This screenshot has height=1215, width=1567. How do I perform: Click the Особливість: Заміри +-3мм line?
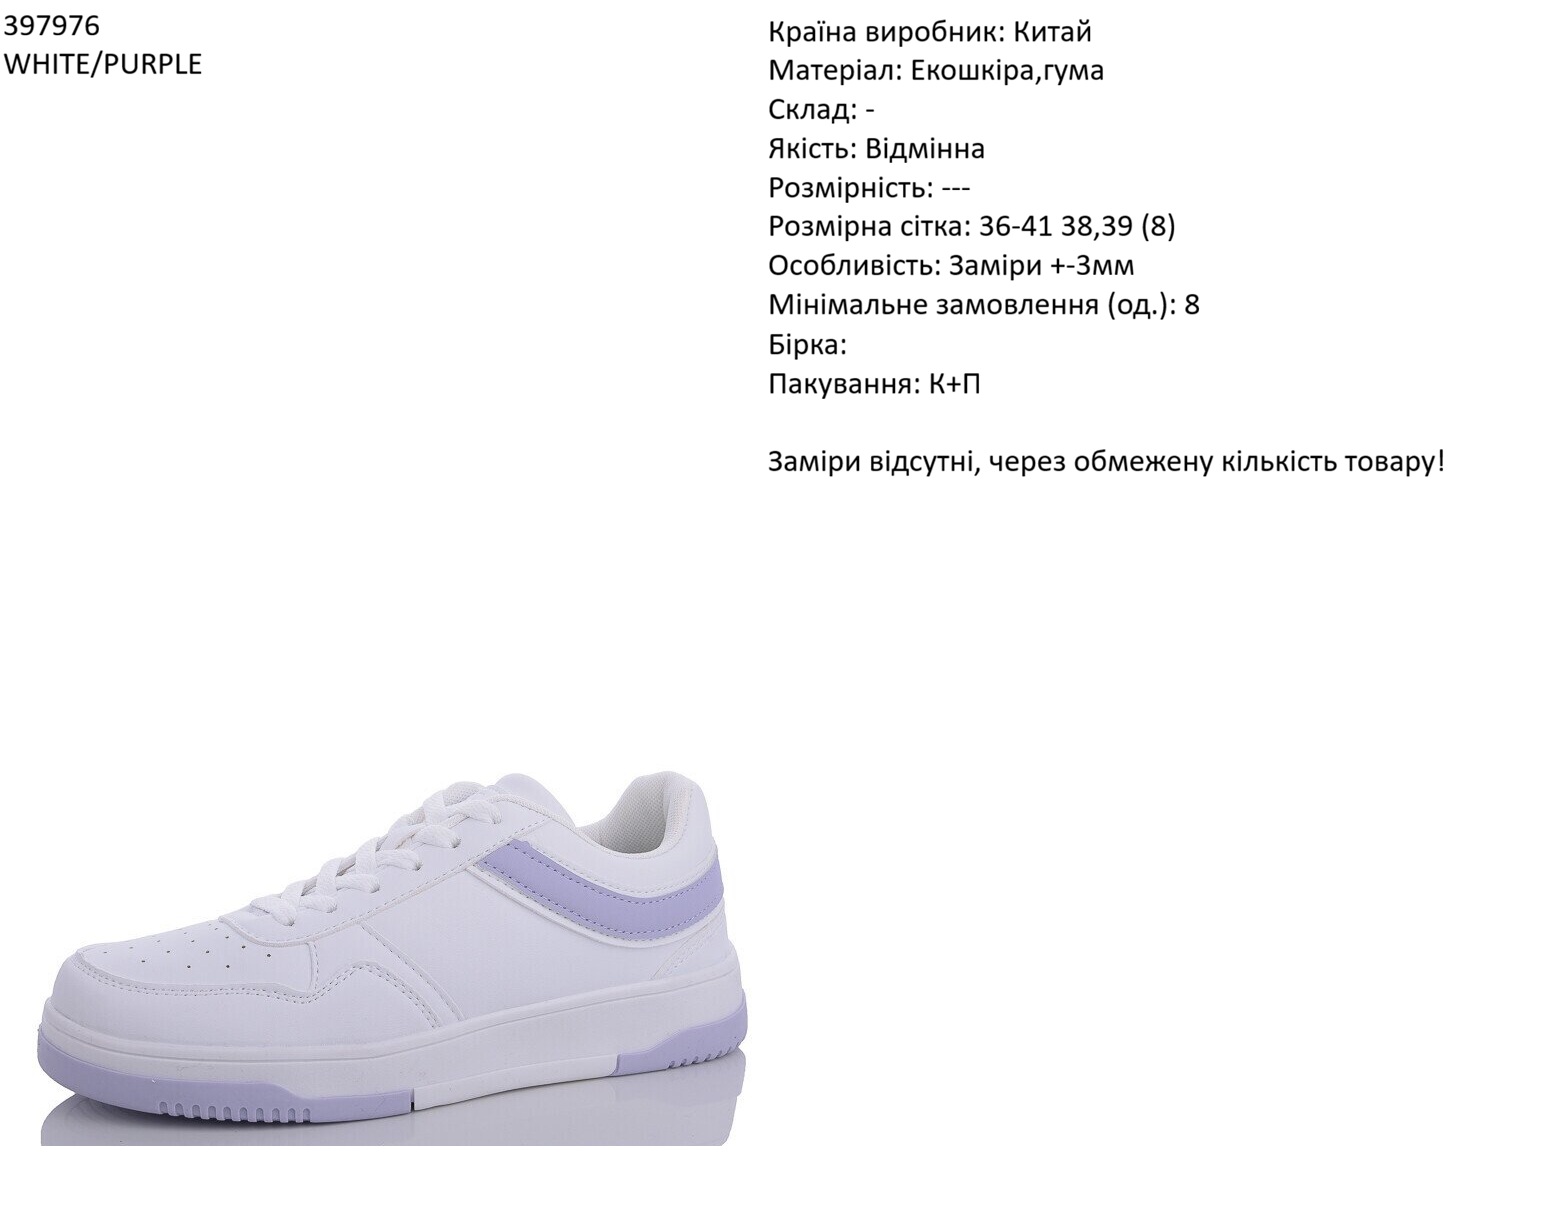(951, 266)
